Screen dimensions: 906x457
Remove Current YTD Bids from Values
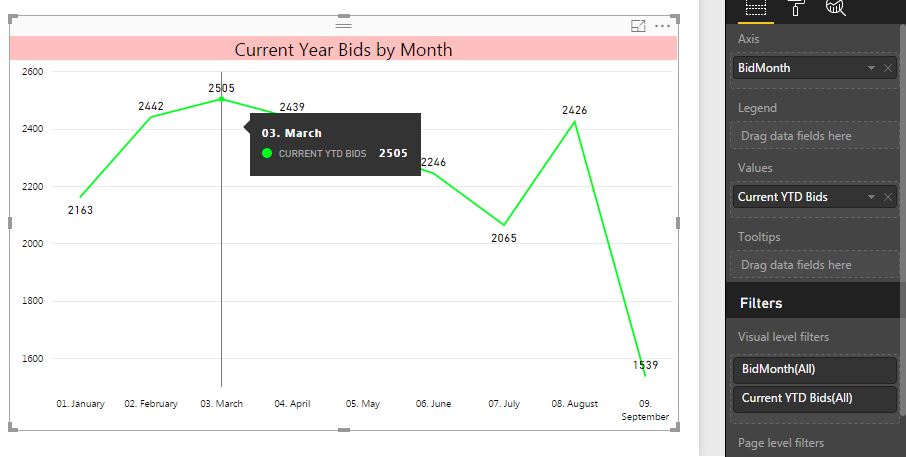coord(888,197)
